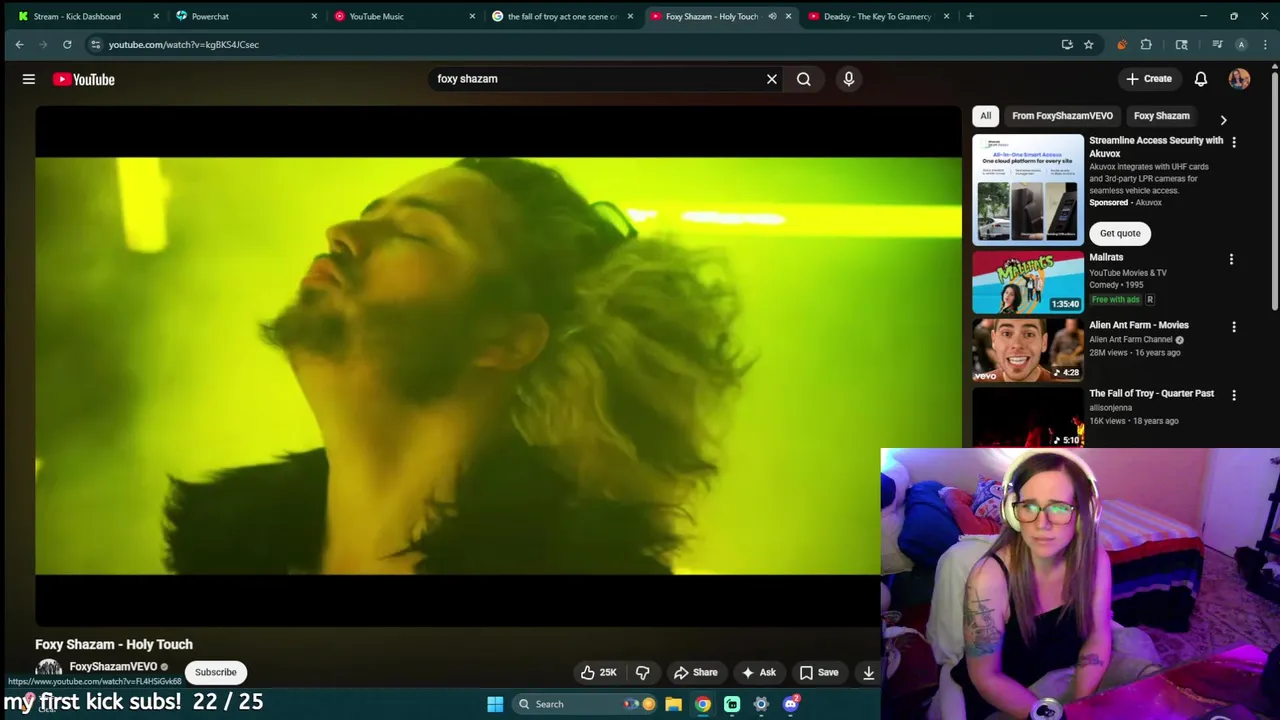Reload the current page
1280x720 pixels.
point(67,44)
